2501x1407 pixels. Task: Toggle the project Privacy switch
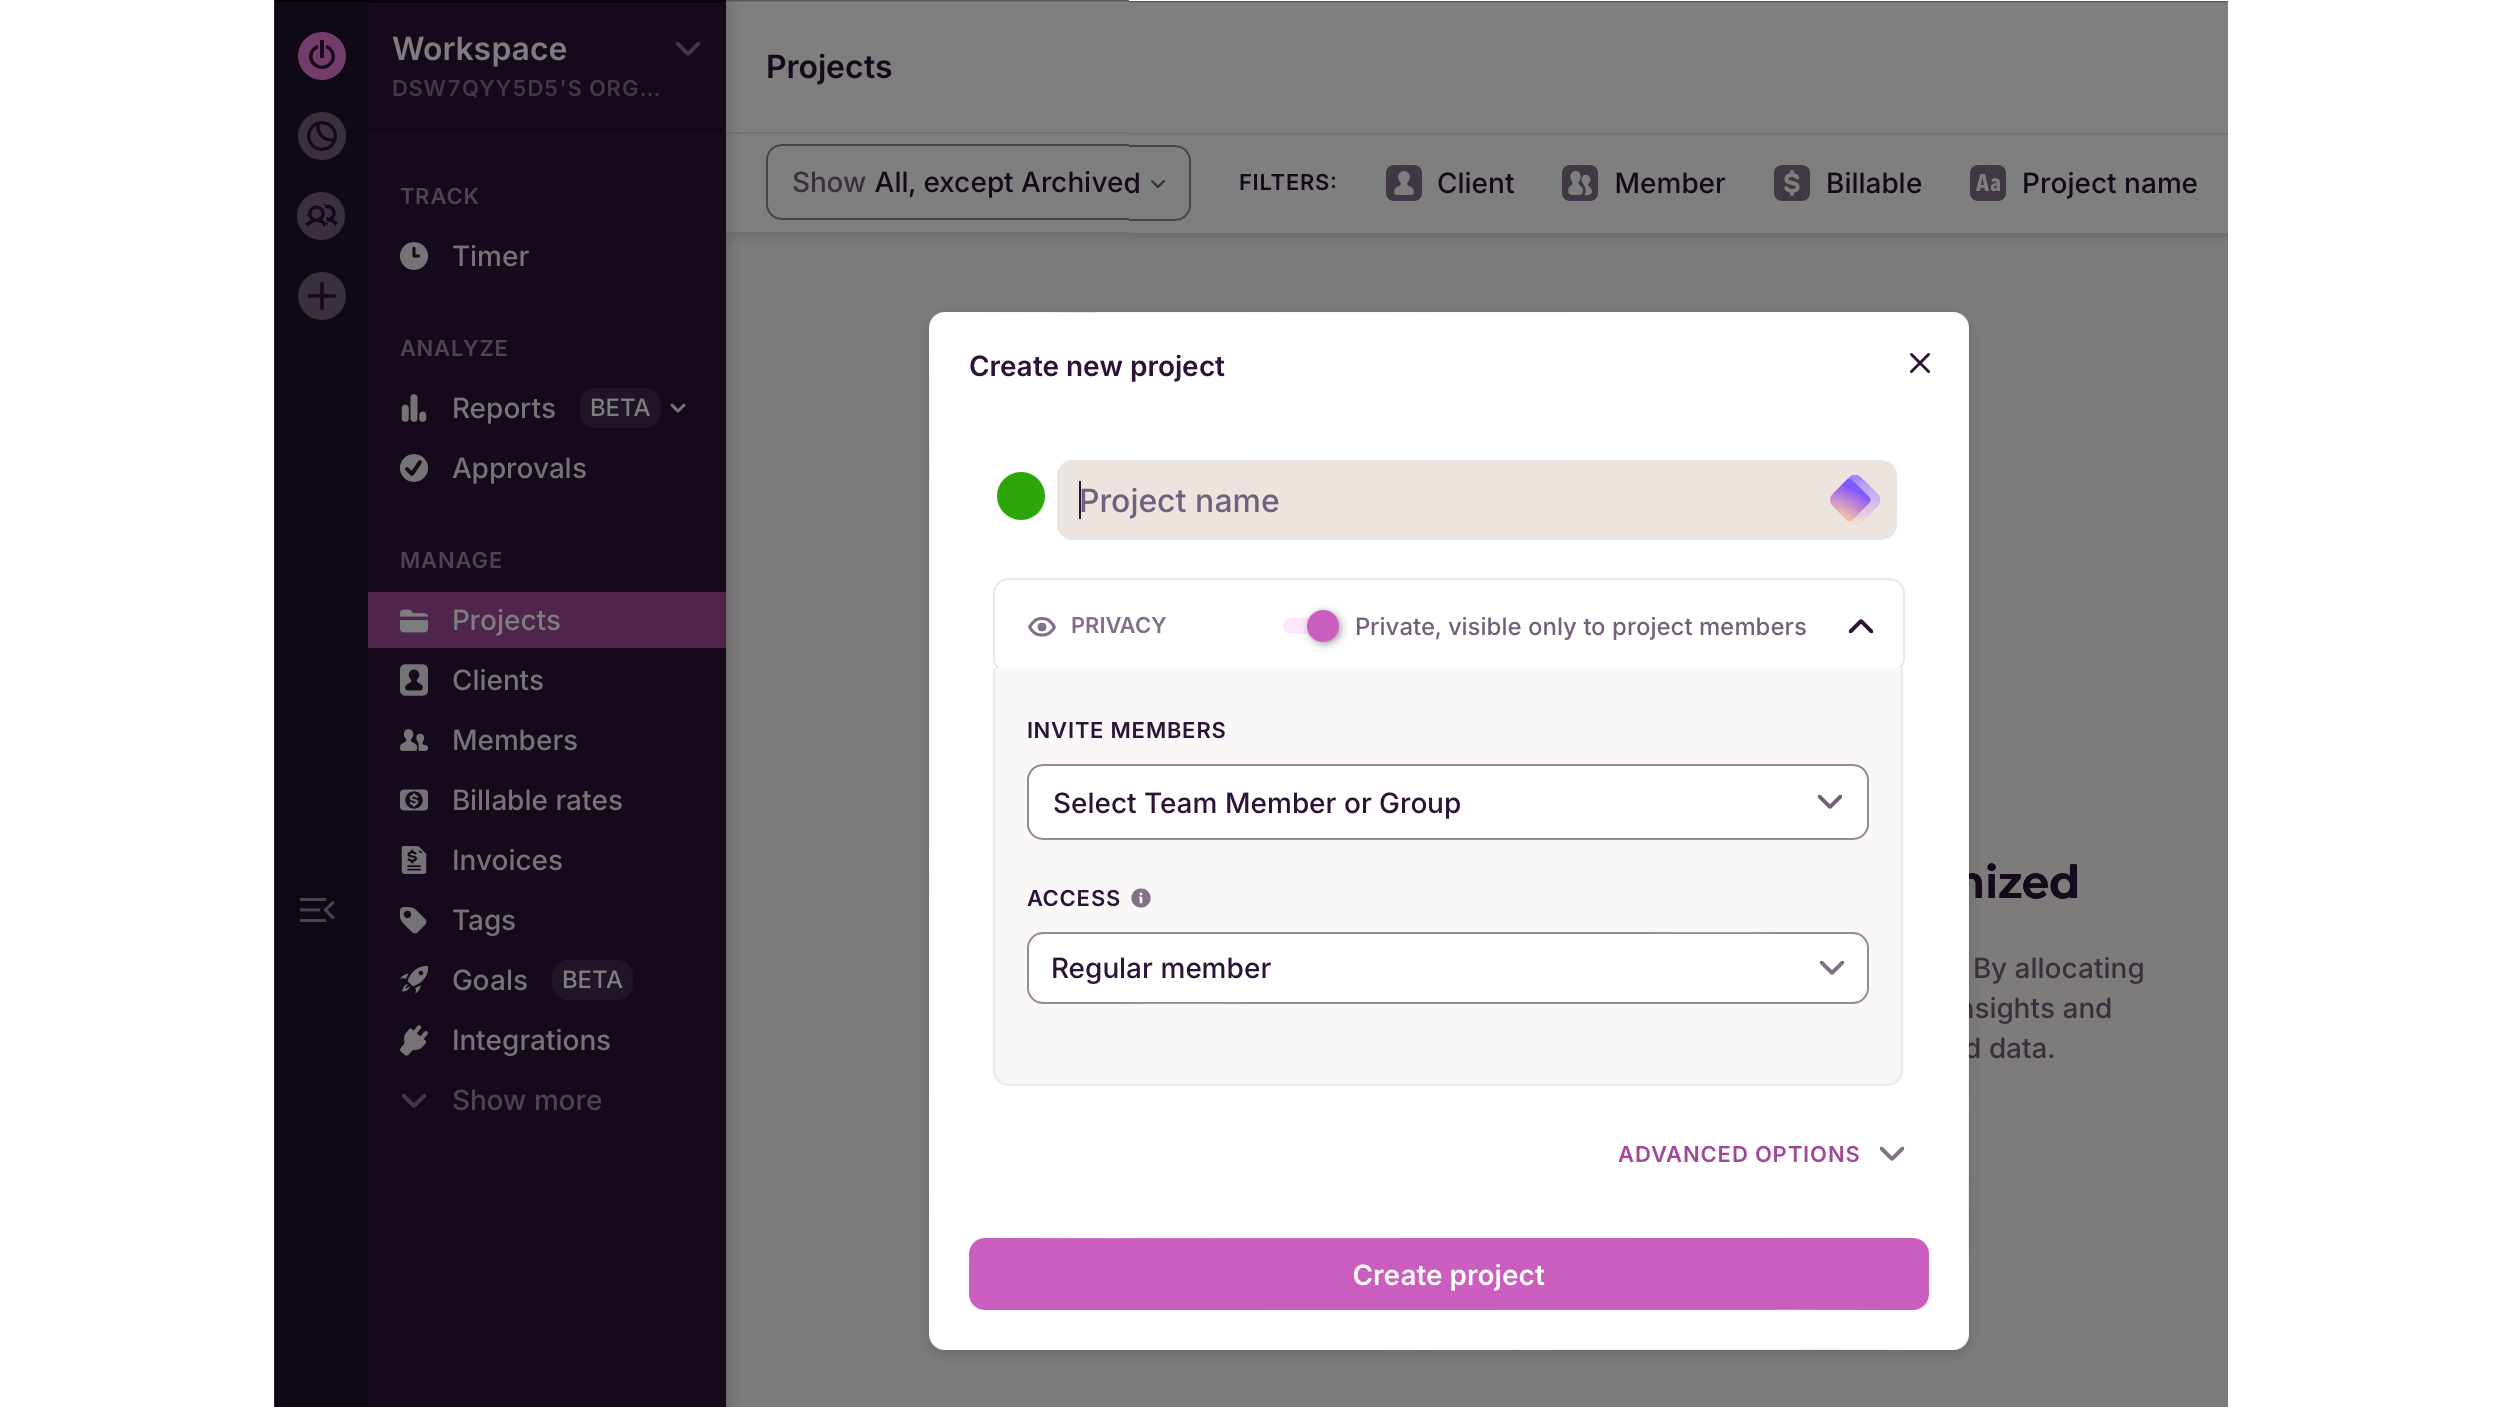[x=1313, y=626]
